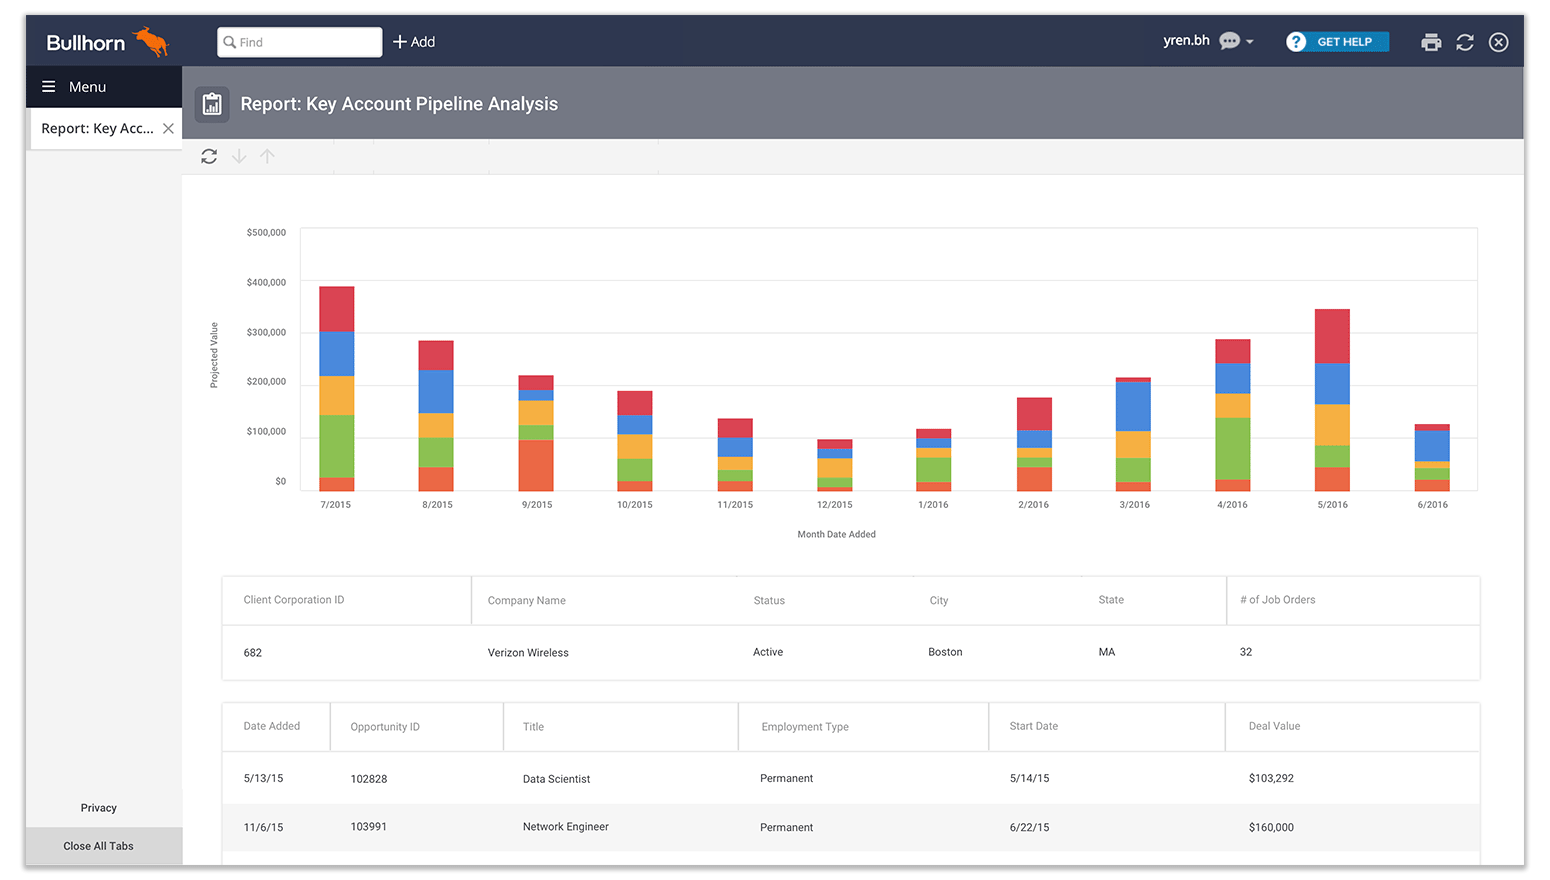Open the chat bubble messages icon
This screenshot has width=1550, height=880.
(x=1229, y=41)
